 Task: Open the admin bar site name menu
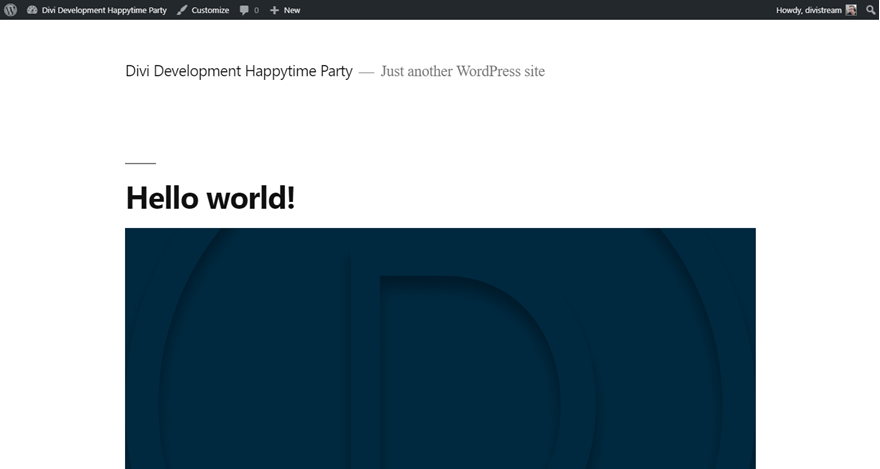pyautogui.click(x=104, y=10)
